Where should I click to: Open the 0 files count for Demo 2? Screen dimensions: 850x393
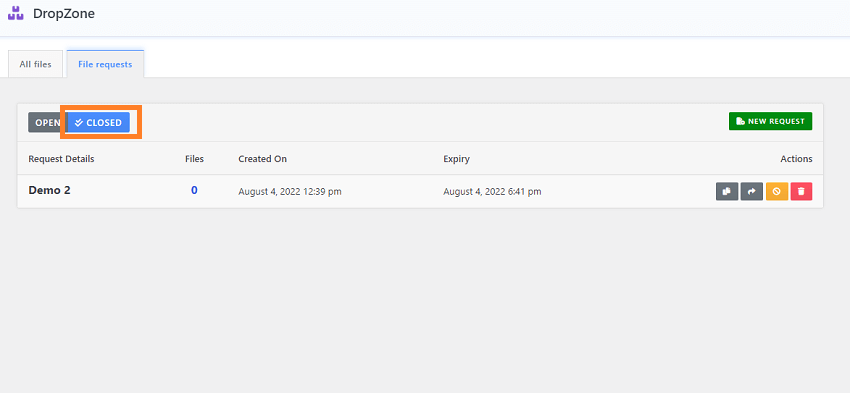point(194,190)
